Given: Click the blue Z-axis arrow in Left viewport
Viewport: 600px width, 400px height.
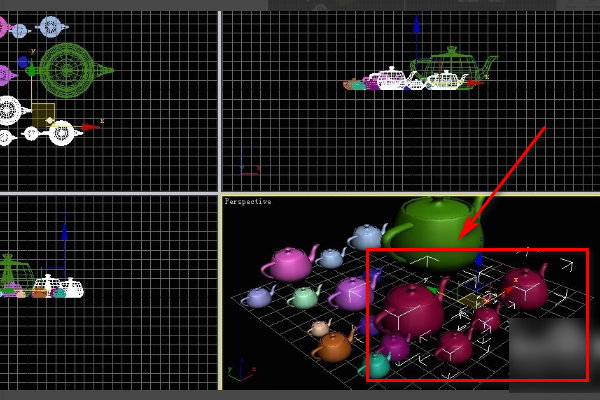Looking at the screenshot, I should click(x=65, y=230).
